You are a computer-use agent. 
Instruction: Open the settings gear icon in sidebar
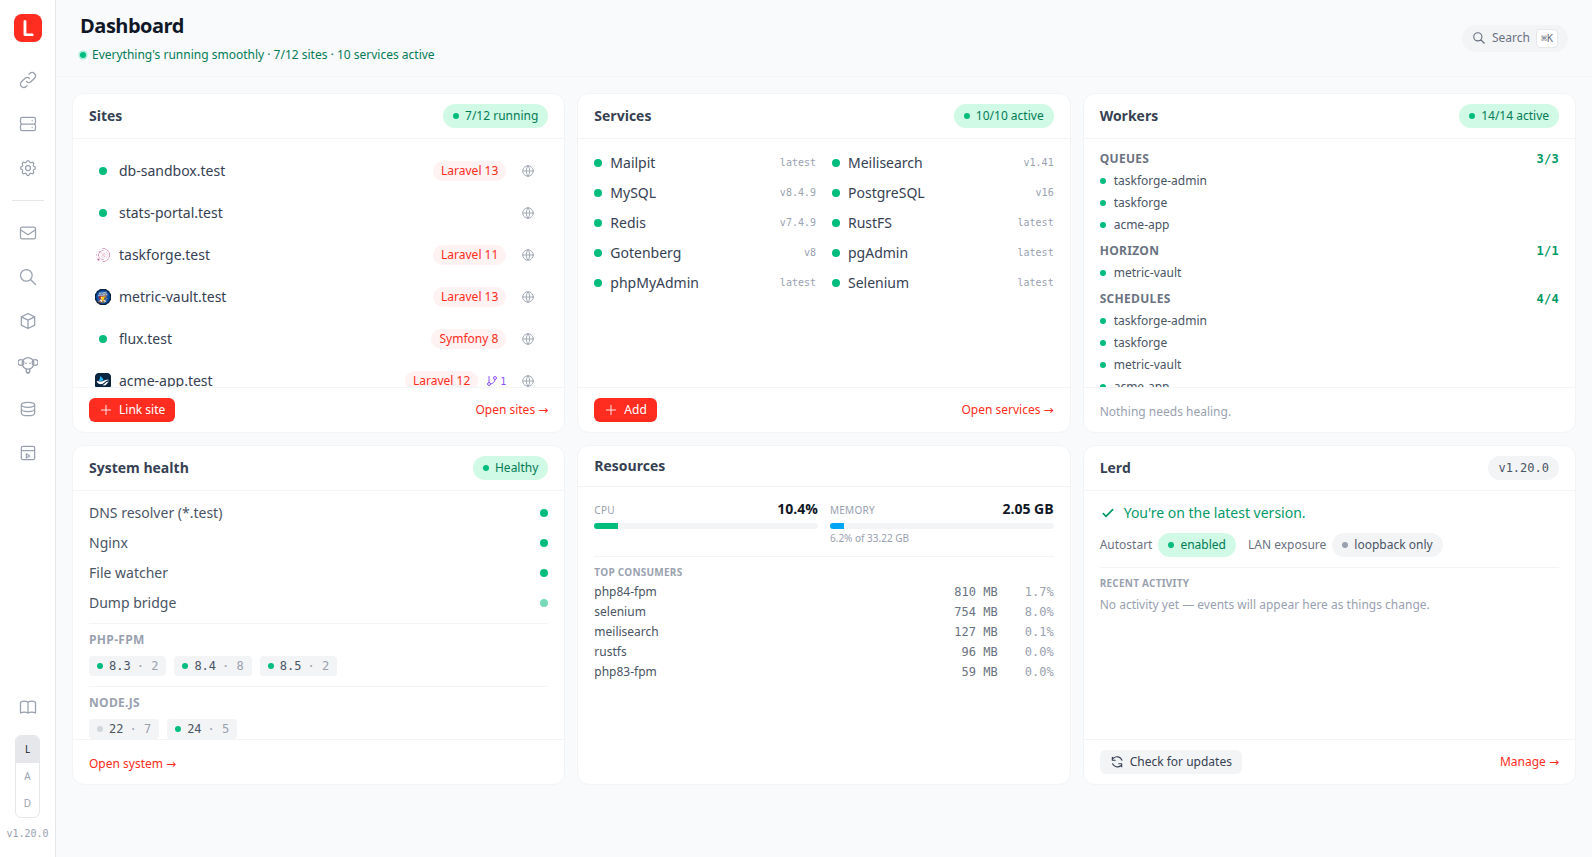(28, 168)
